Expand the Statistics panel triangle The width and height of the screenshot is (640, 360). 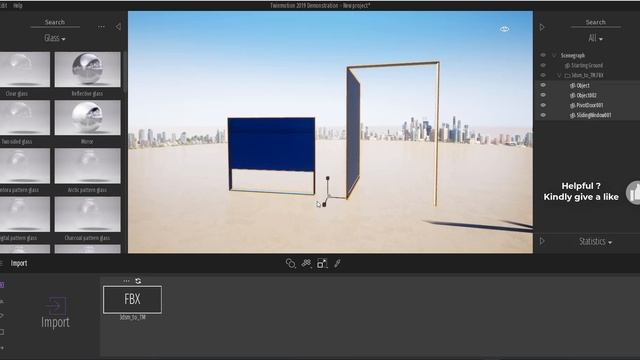(x=542, y=241)
